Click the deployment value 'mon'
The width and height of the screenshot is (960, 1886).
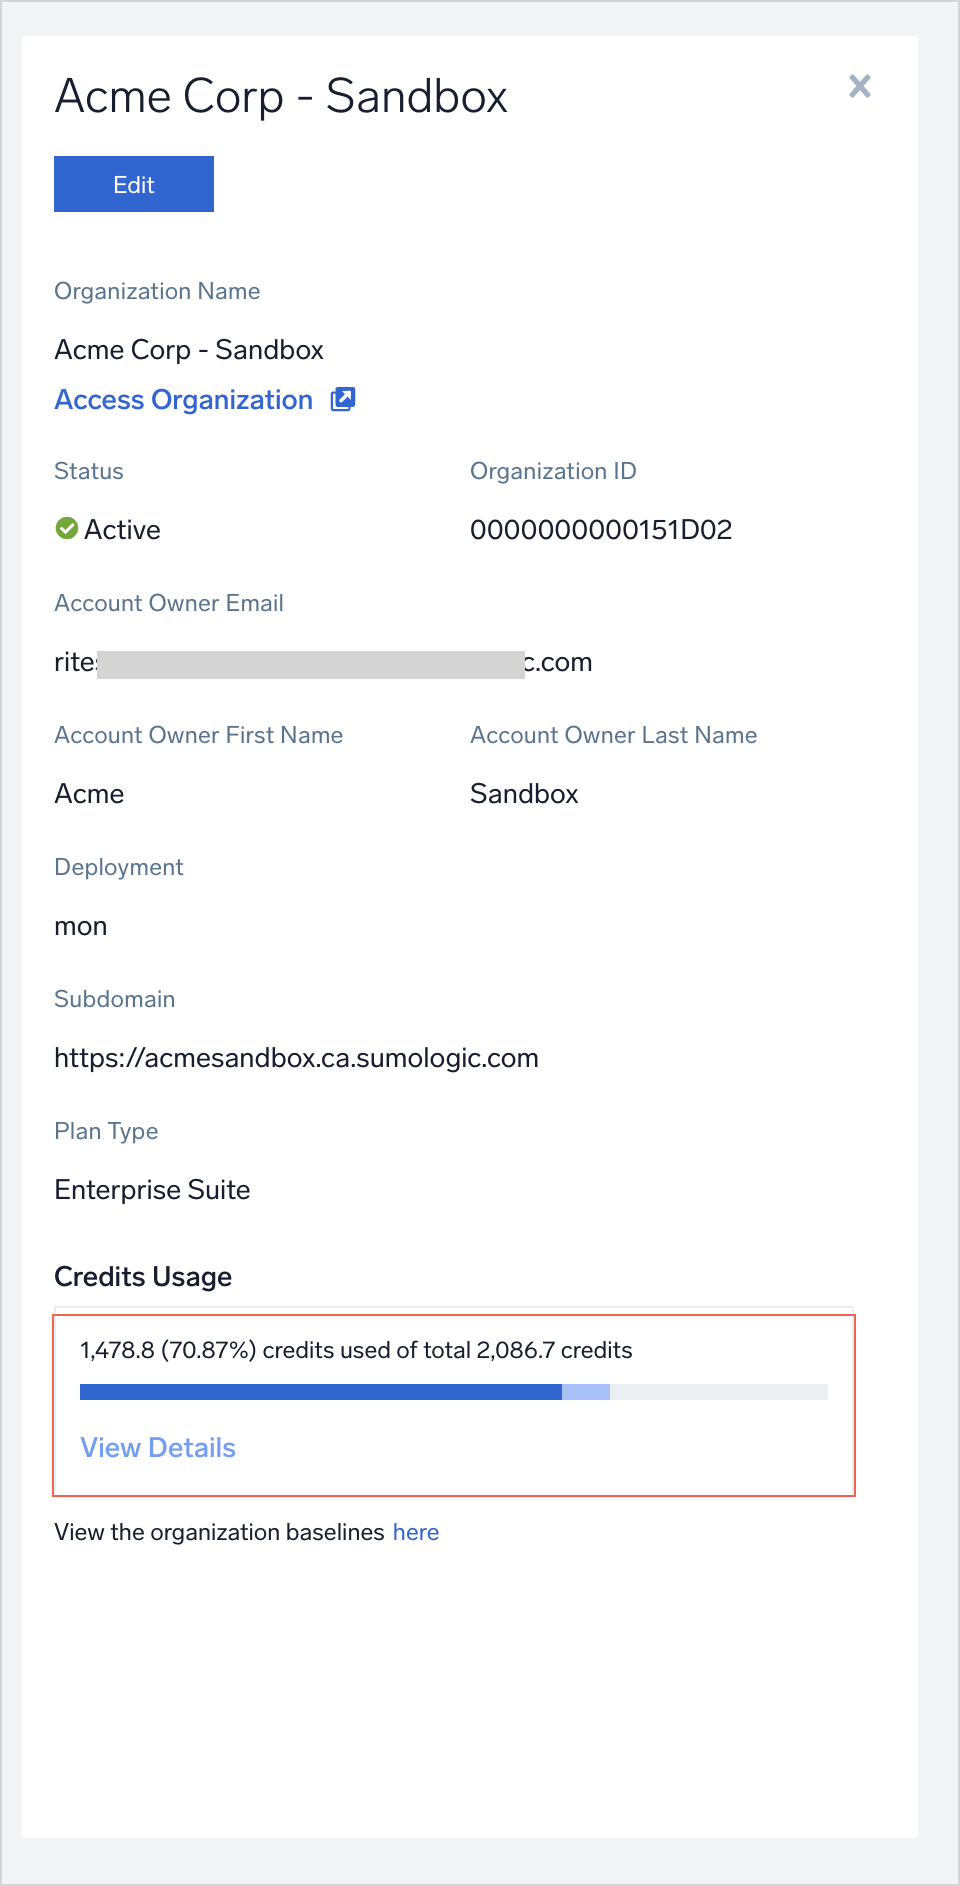tap(81, 927)
